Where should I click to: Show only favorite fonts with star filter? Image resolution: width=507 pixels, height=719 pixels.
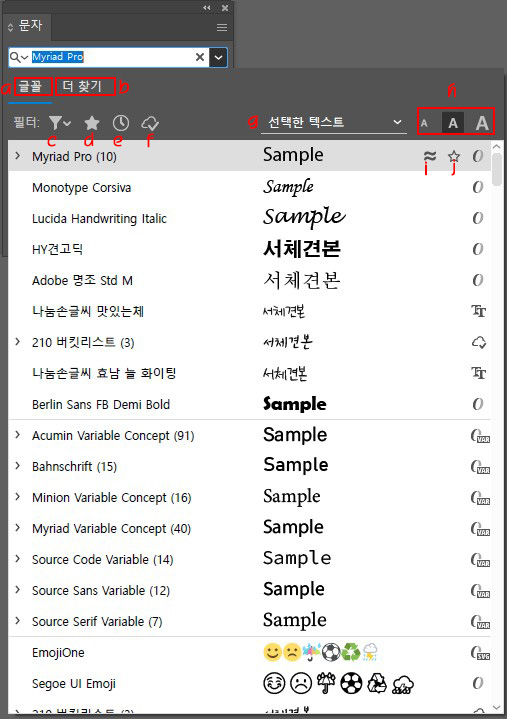(x=92, y=123)
